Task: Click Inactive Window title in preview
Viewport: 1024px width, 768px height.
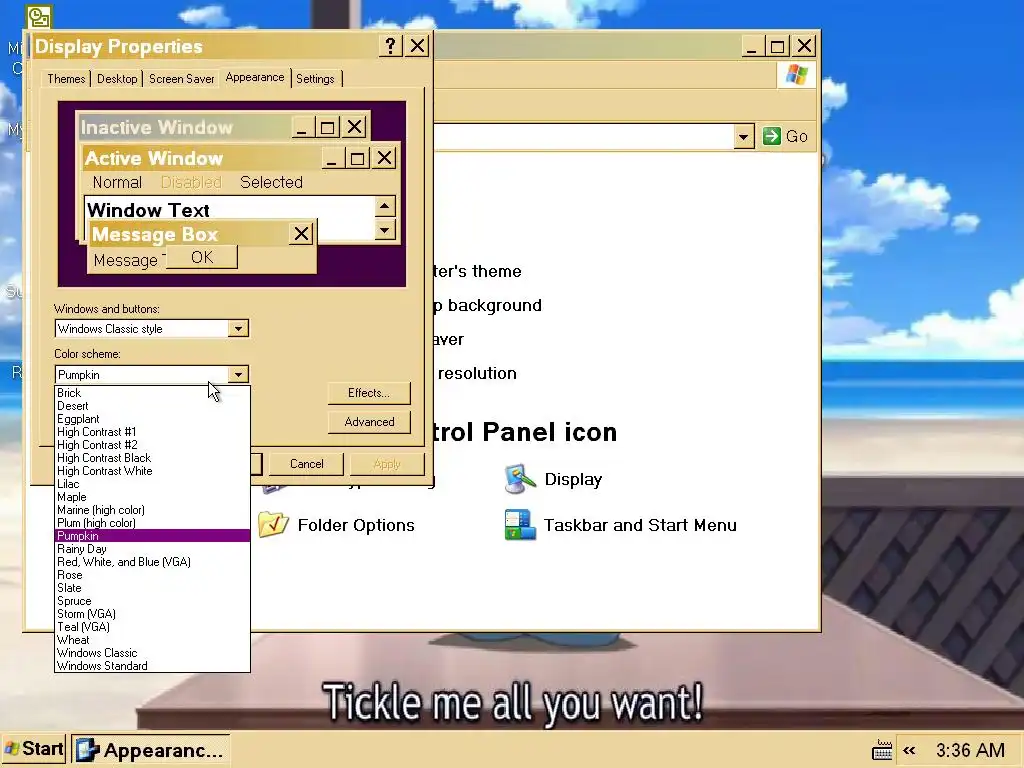Action: tap(157, 127)
